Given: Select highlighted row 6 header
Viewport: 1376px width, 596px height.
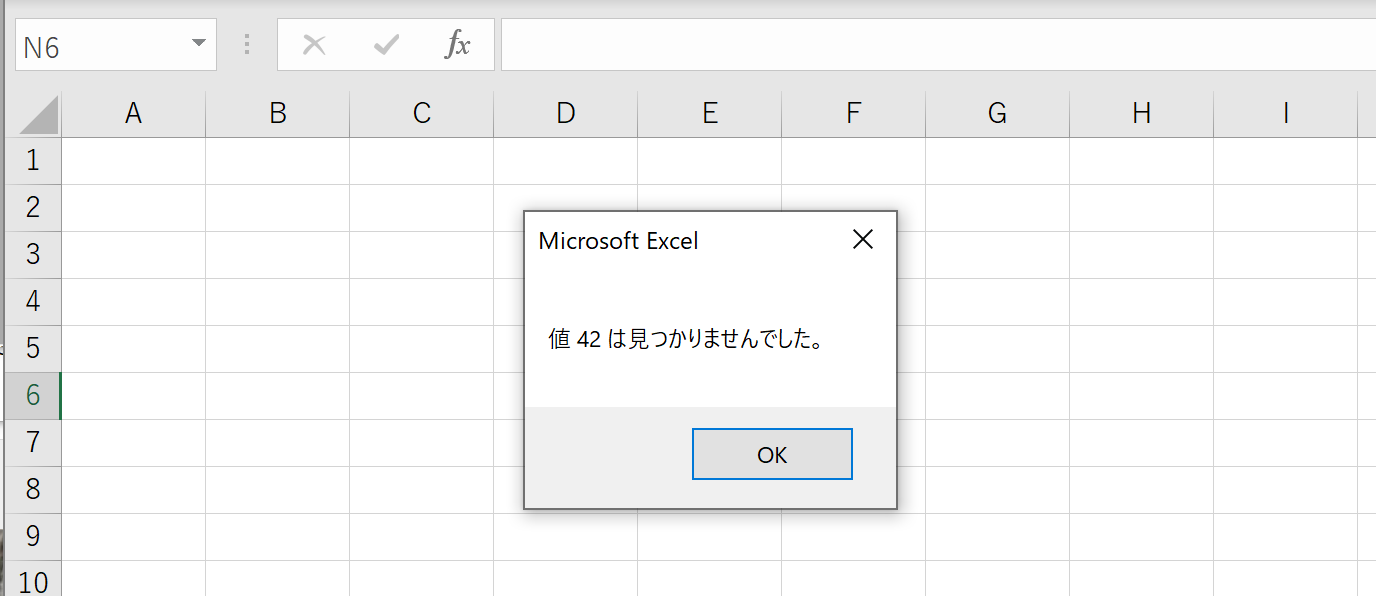Looking at the screenshot, I should [x=33, y=395].
